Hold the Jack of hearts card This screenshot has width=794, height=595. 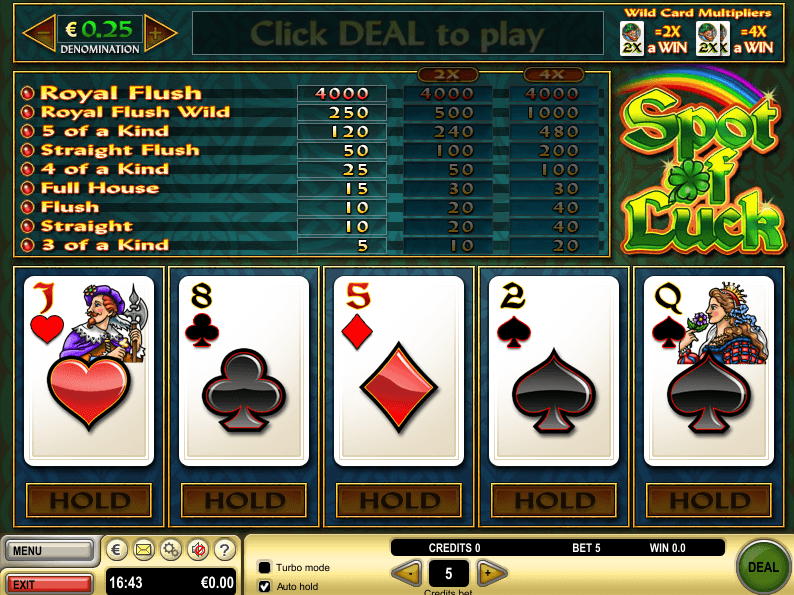tap(89, 371)
